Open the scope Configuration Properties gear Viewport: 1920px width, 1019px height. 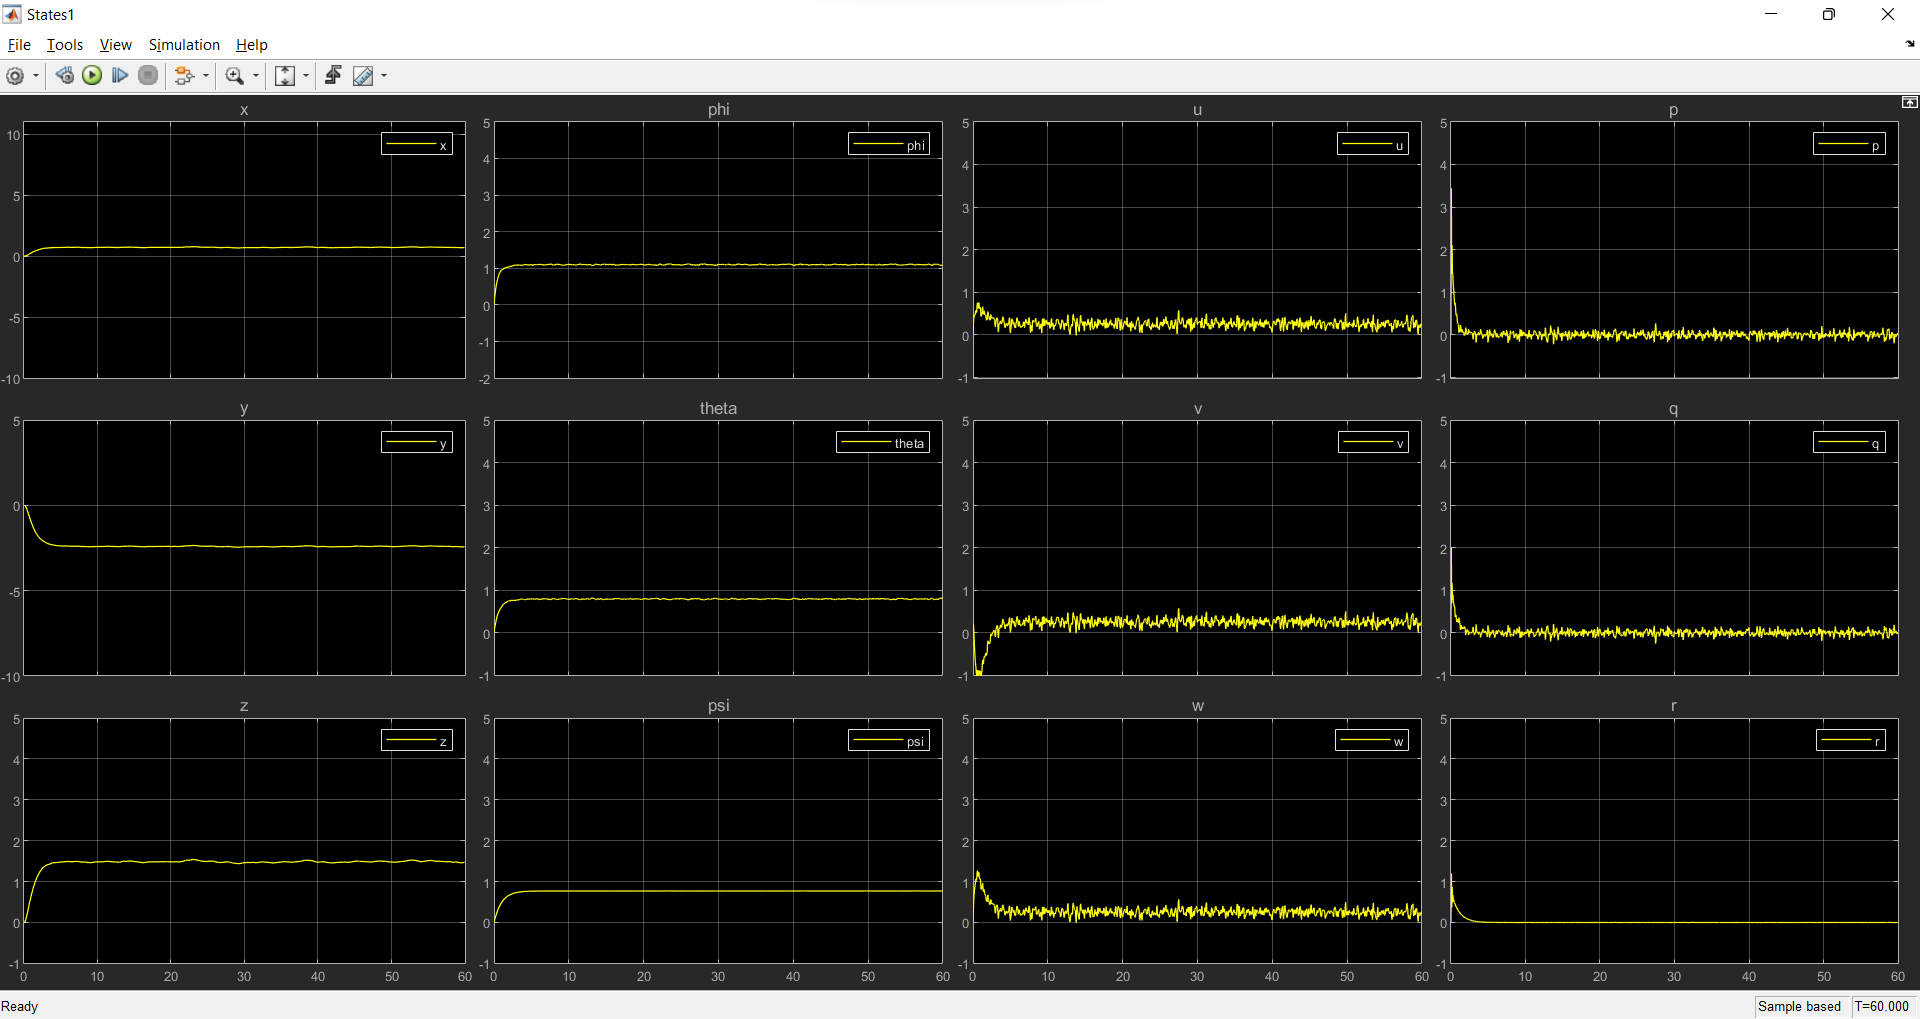[15, 76]
